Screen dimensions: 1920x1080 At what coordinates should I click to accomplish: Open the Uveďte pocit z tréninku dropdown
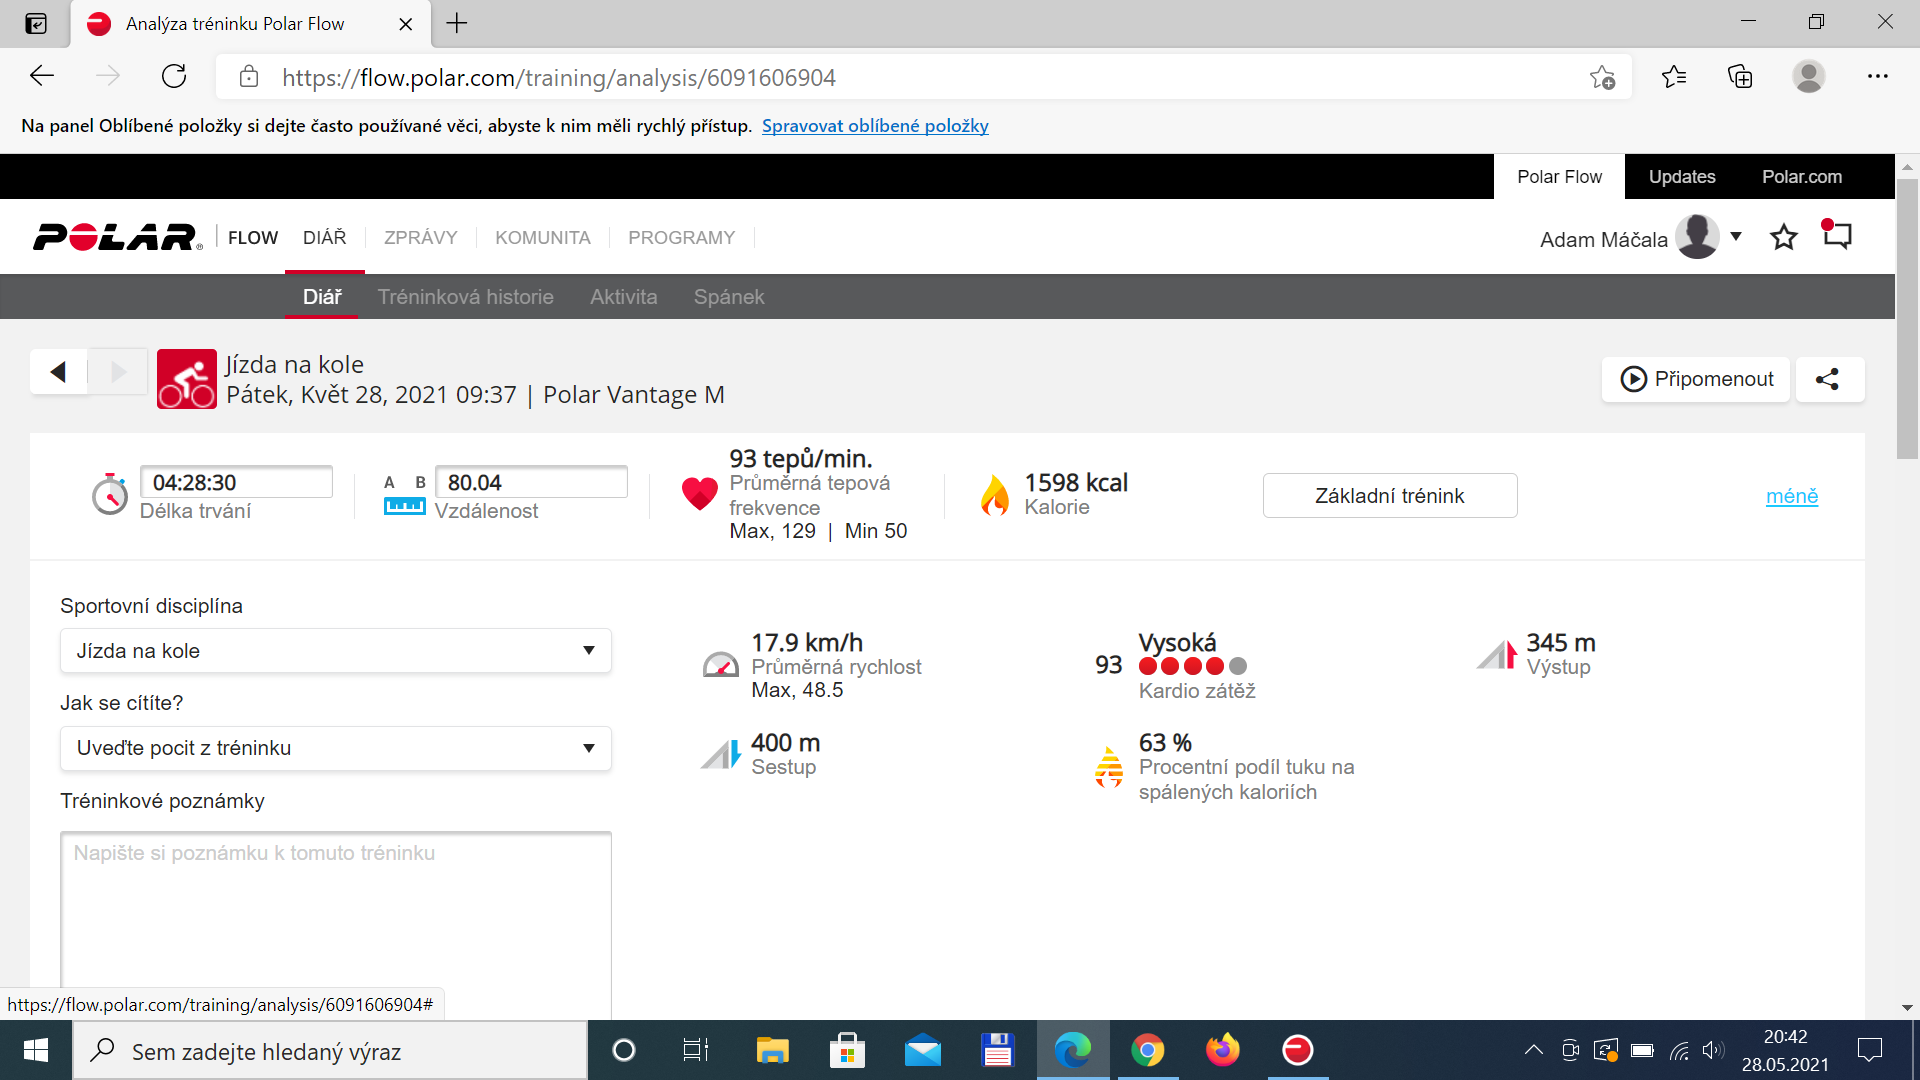(336, 748)
